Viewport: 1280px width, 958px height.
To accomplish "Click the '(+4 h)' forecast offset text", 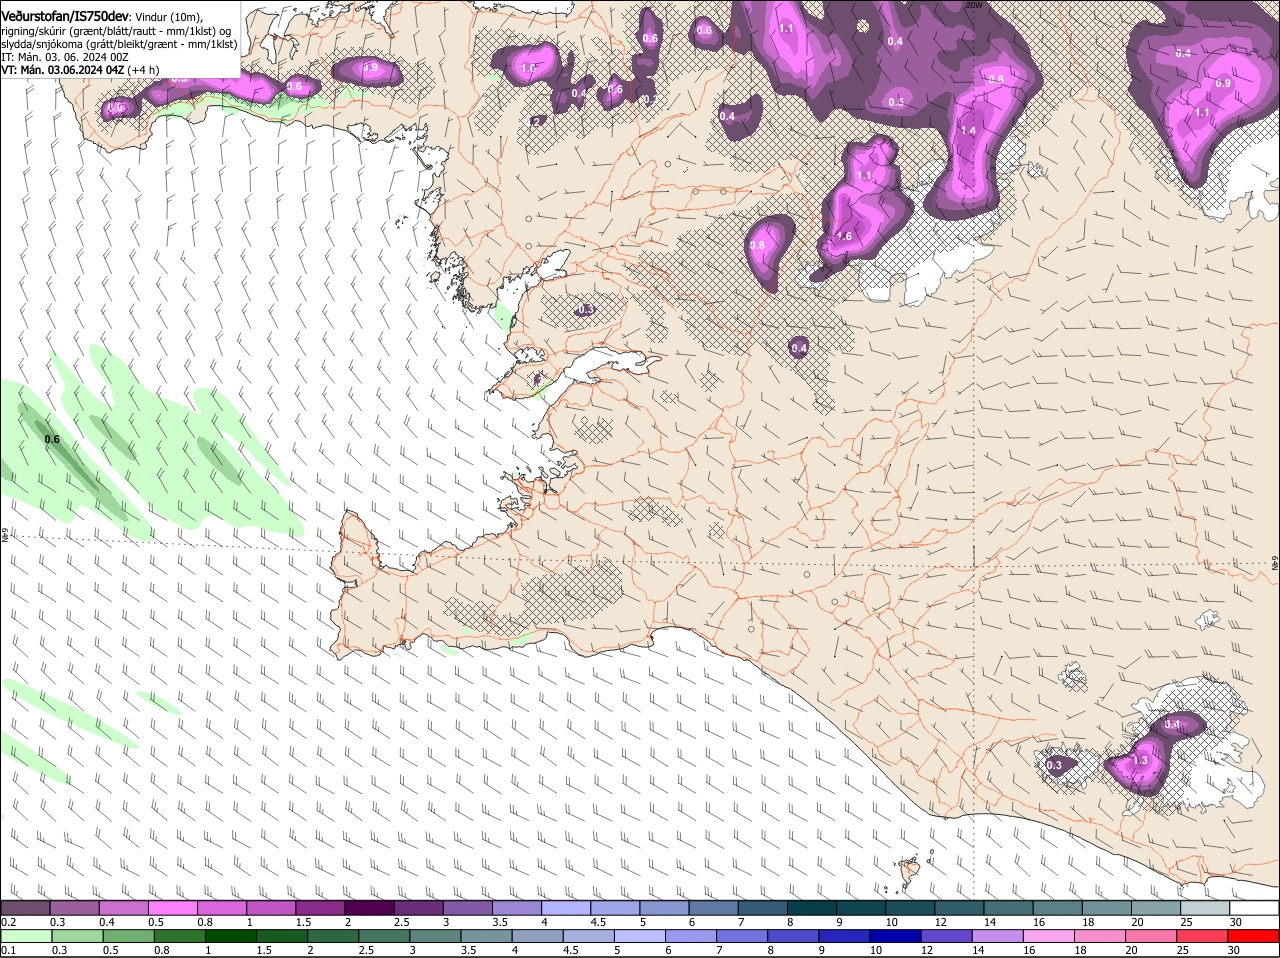I will [x=143, y=70].
